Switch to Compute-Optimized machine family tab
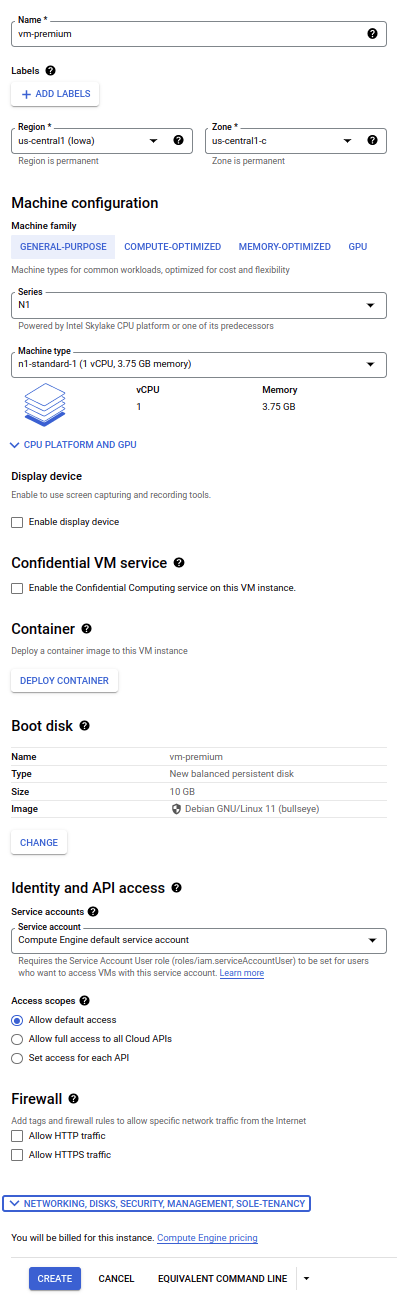Viewport: 397px width, 1304px height. coord(172,247)
